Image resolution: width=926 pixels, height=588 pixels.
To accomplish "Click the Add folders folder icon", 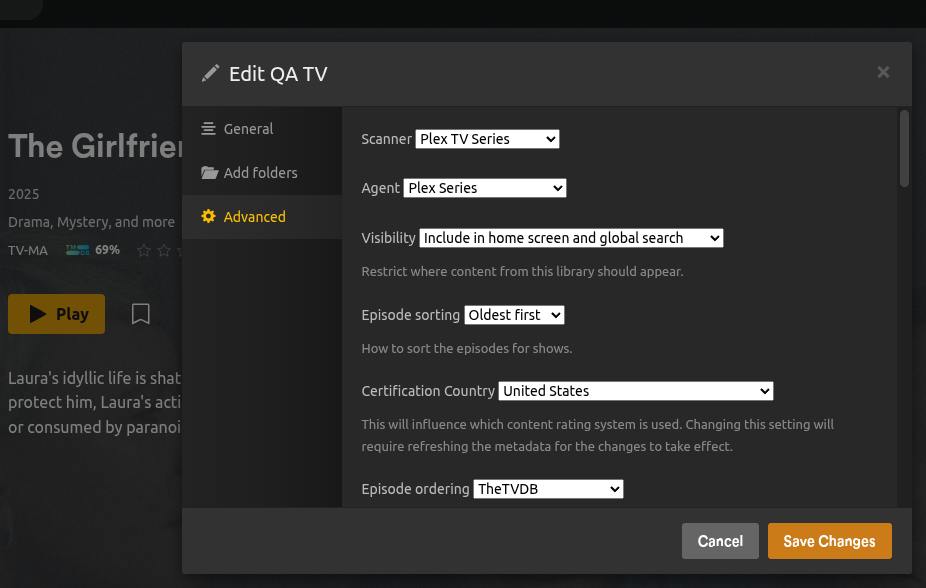I will coord(209,173).
